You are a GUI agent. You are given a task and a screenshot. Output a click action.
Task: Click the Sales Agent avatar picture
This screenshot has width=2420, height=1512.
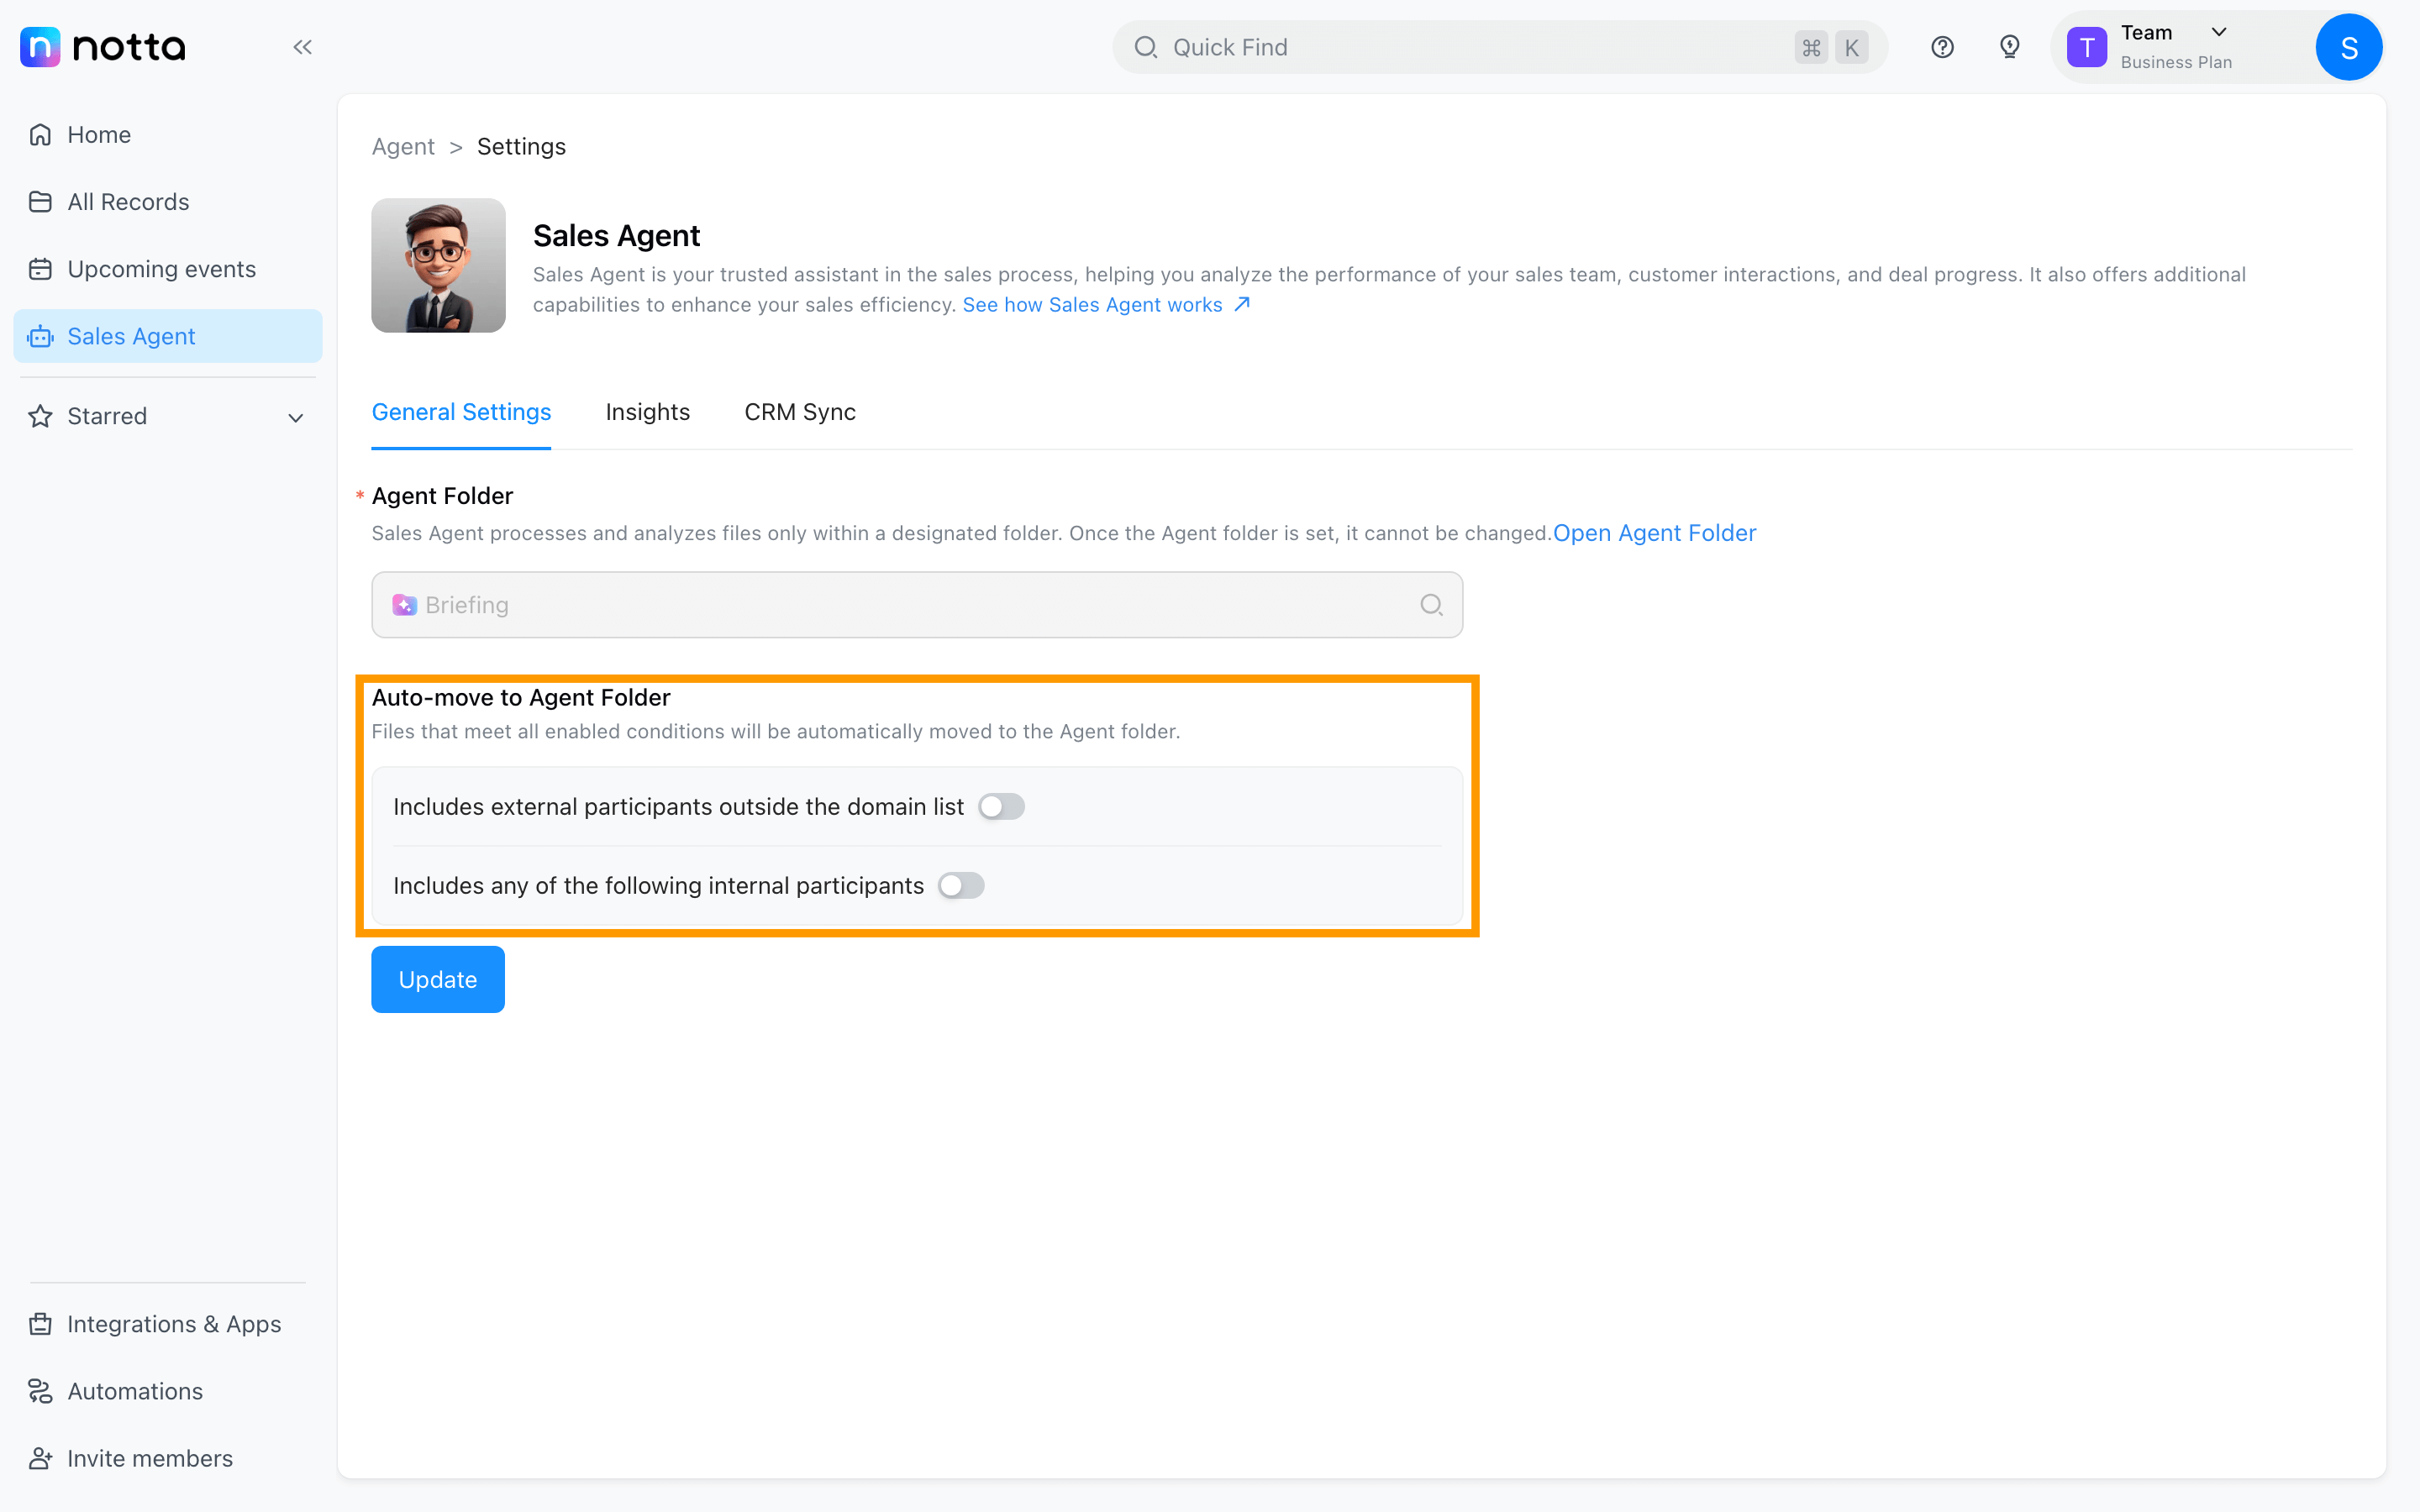click(438, 265)
